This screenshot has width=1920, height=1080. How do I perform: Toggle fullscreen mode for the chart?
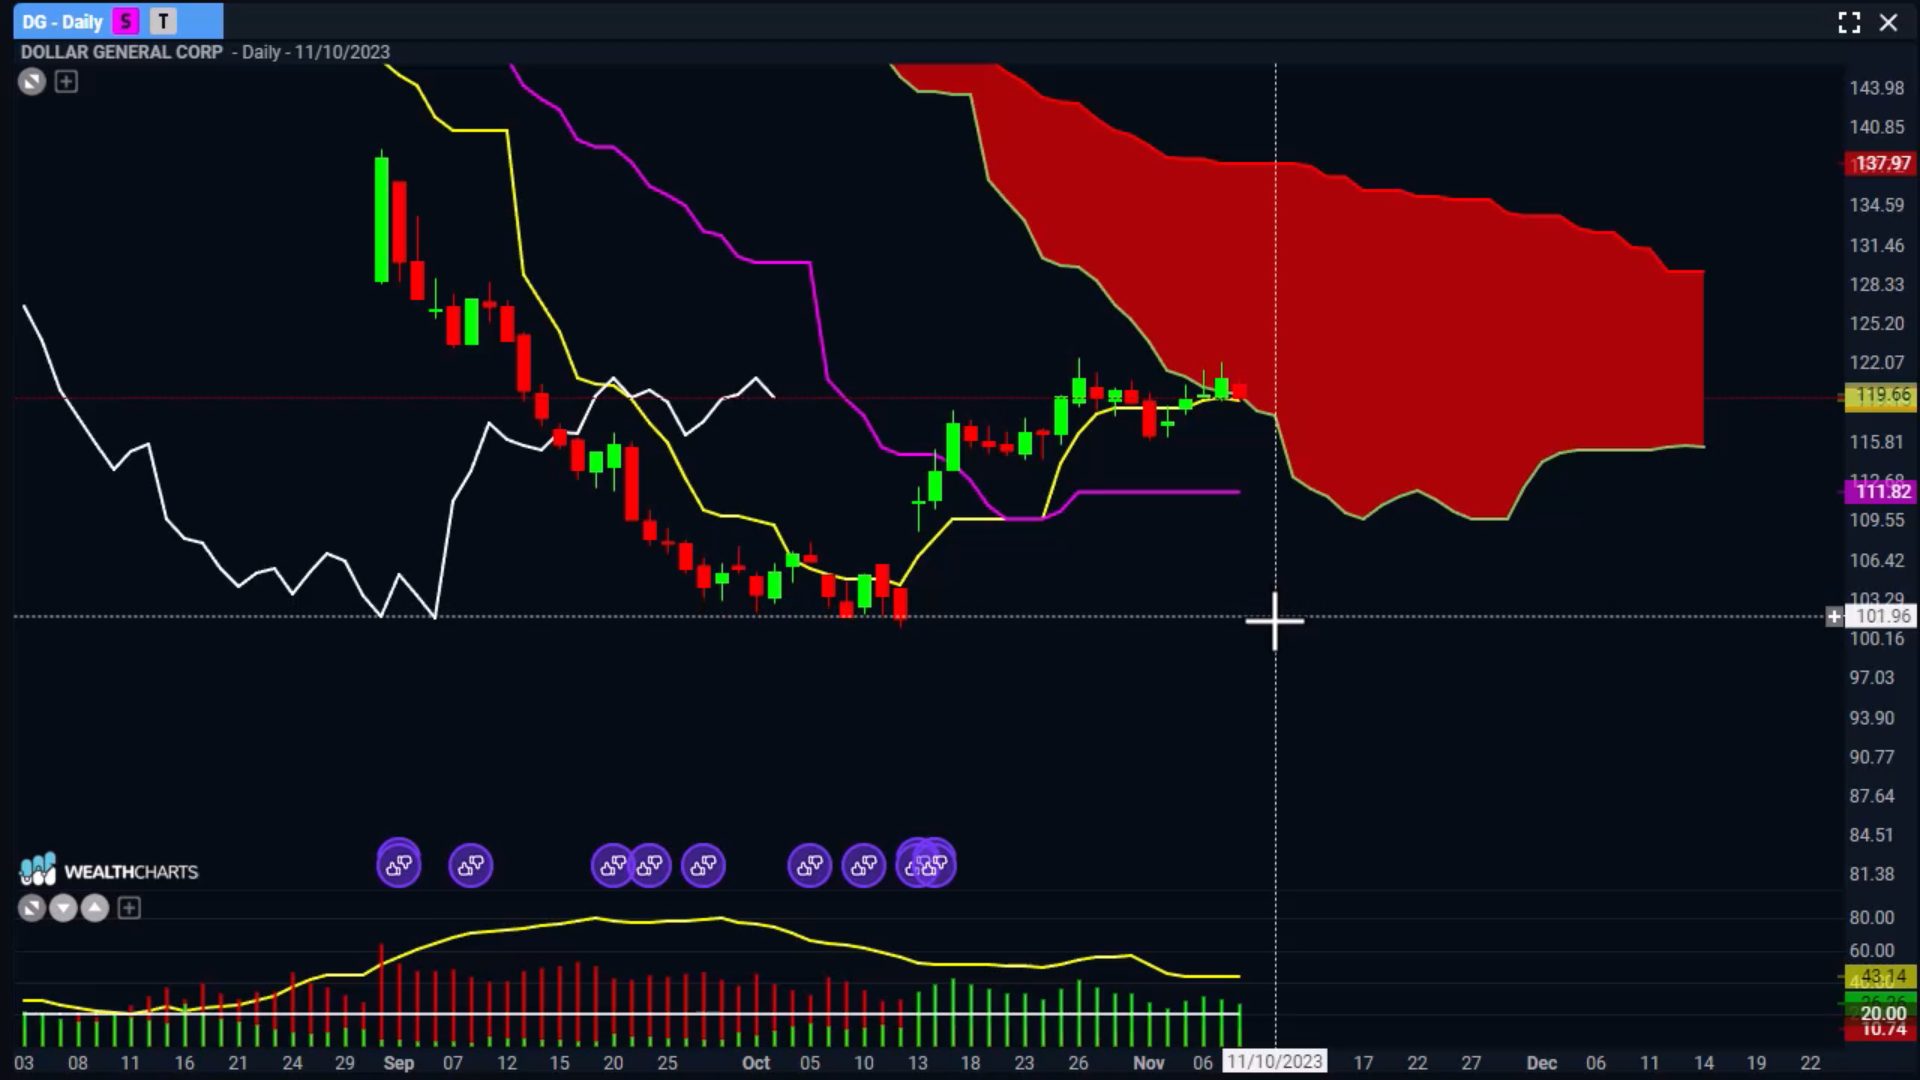(x=1849, y=22)
